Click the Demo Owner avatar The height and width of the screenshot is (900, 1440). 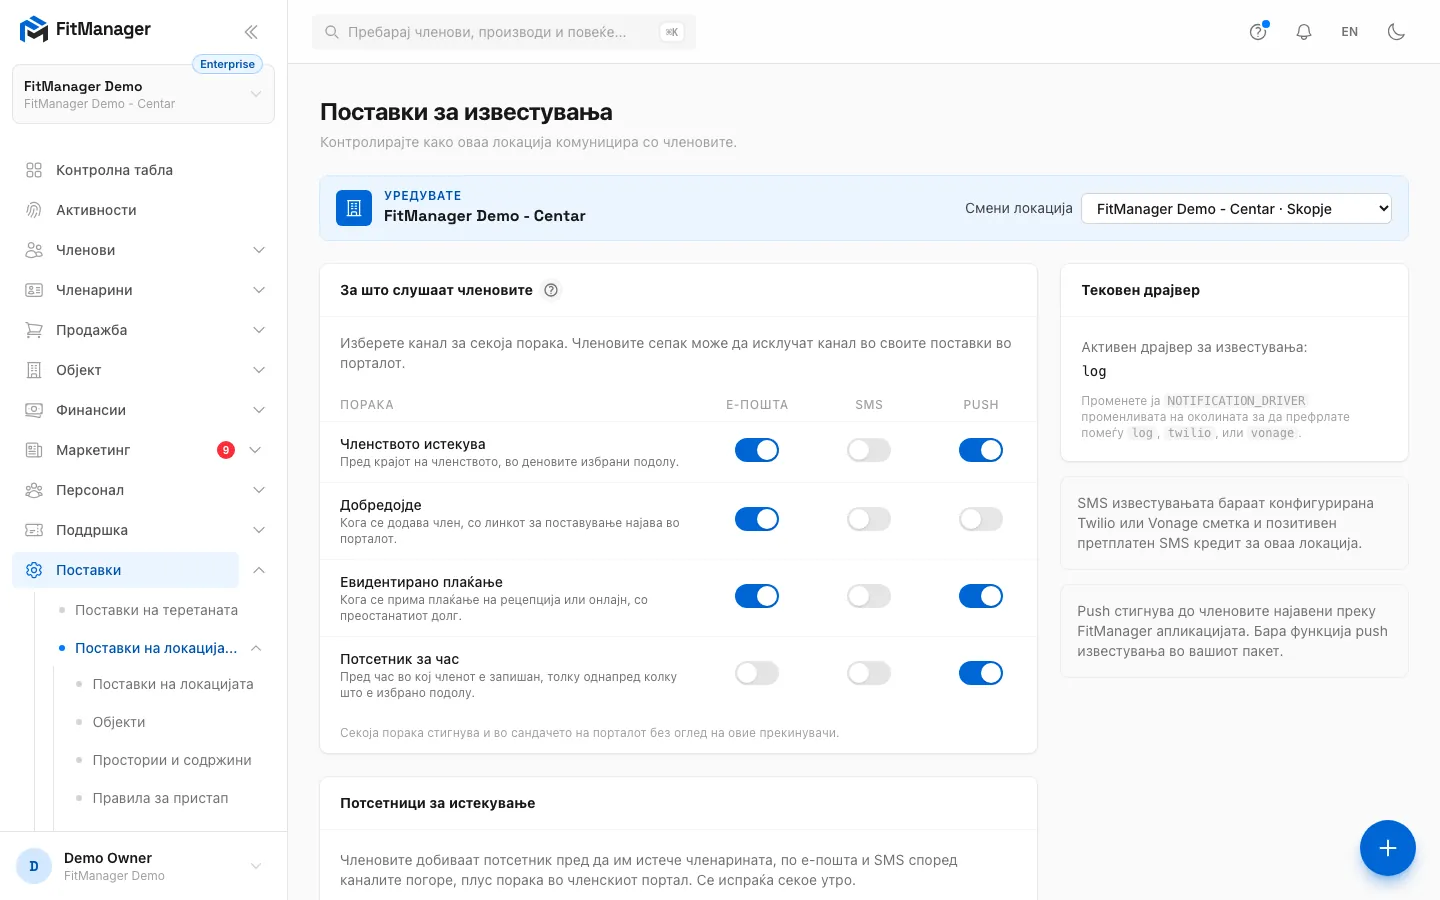coord(34,866)
